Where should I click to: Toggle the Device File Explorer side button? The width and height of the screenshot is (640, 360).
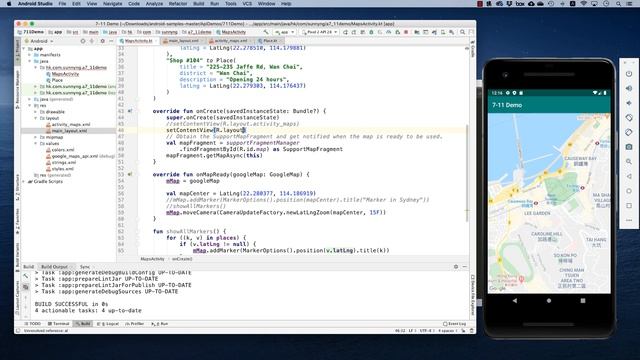(x=473, y=296)
